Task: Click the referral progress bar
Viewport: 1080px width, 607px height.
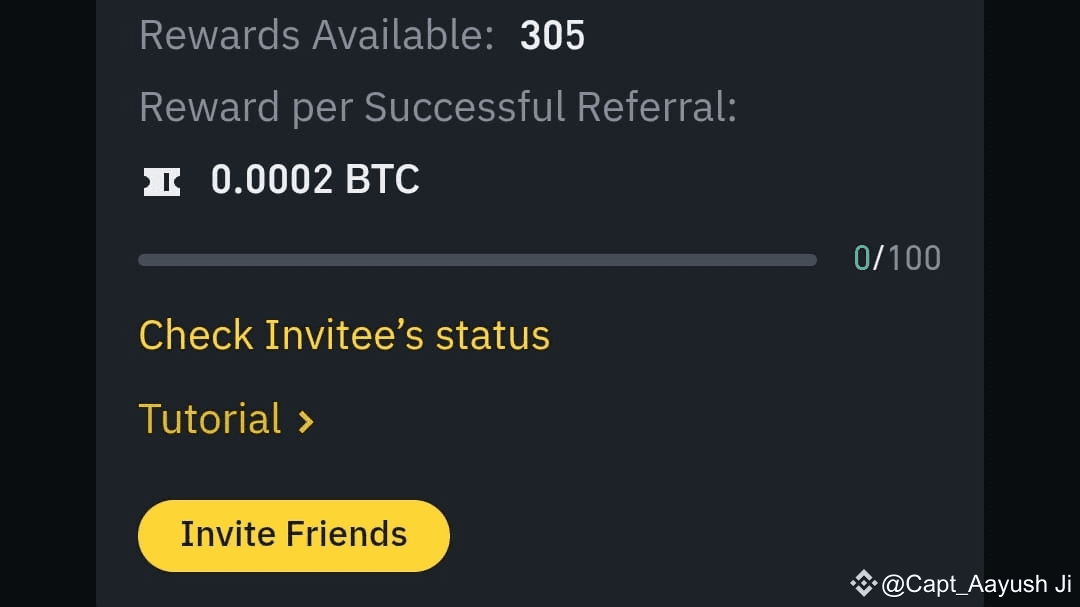Action: 477,260
